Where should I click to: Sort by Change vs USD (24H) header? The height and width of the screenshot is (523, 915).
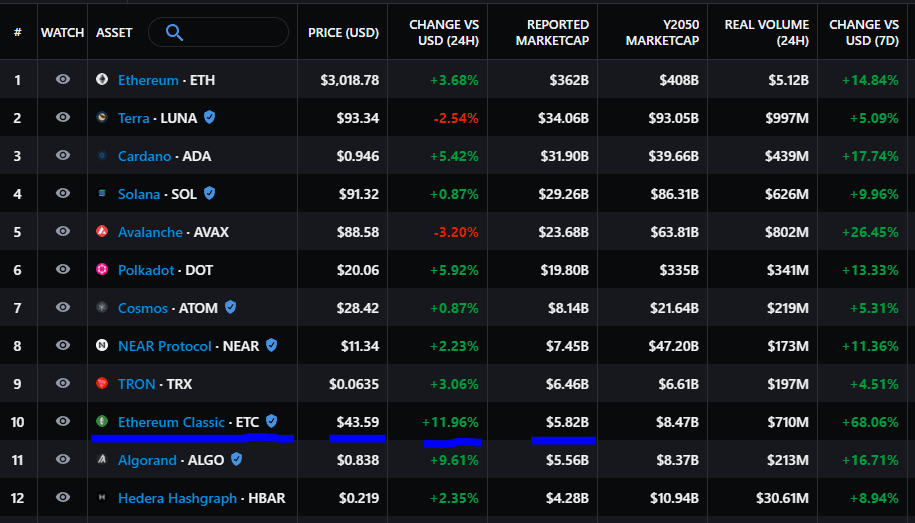[x=444, y=33]
